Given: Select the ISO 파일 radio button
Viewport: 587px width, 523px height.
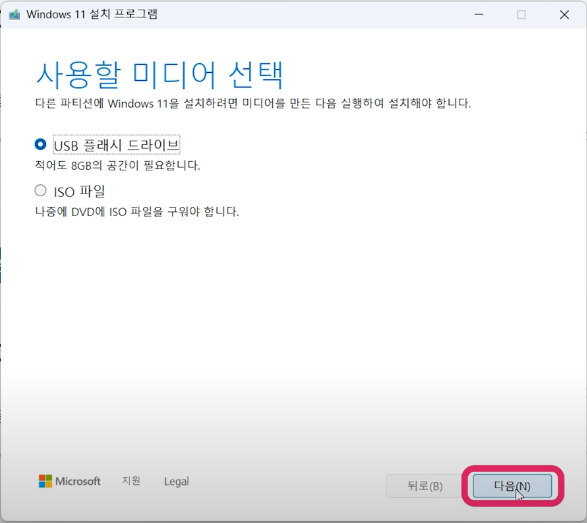Looking at the screenshot, I should (40, 191).
